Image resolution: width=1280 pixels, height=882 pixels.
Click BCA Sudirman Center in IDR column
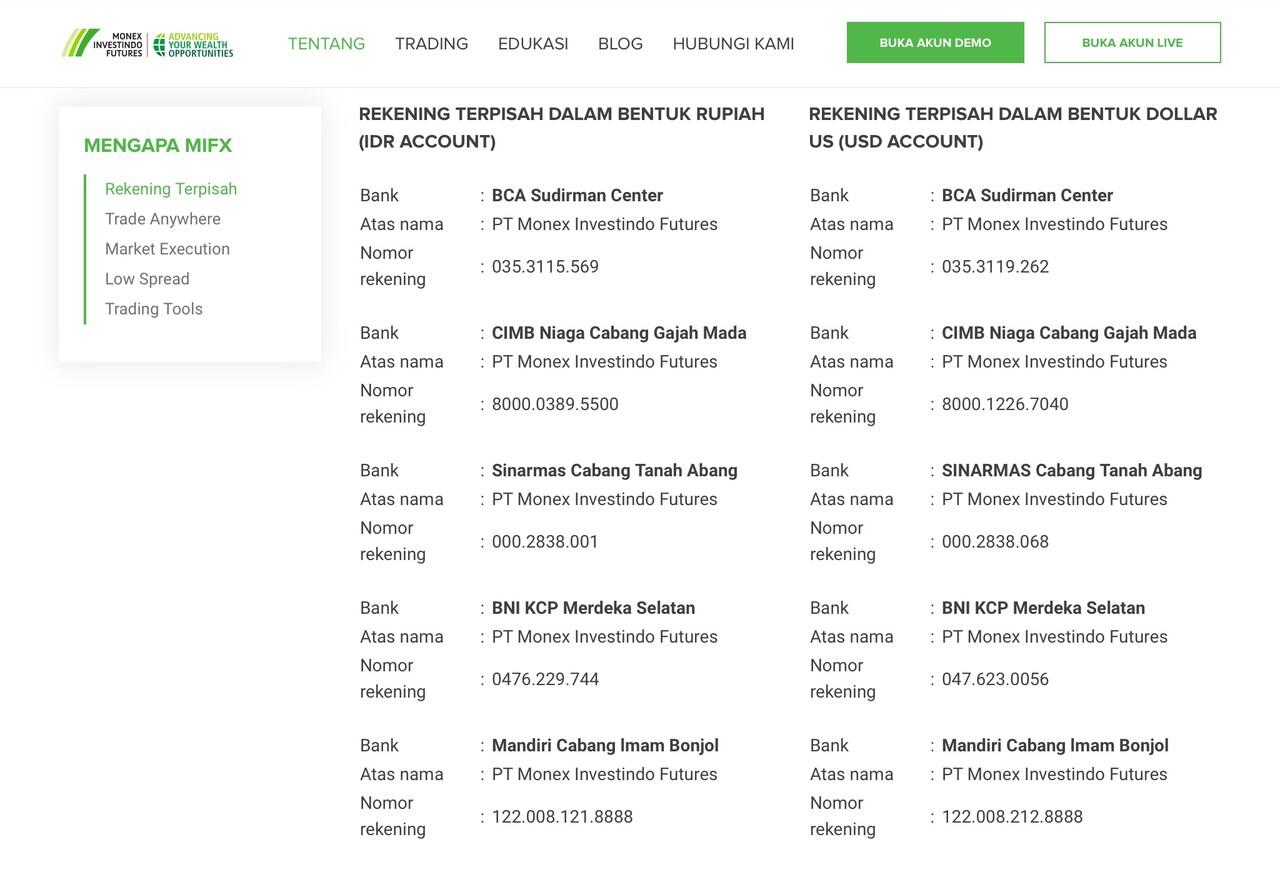click(x=577, y=196)
